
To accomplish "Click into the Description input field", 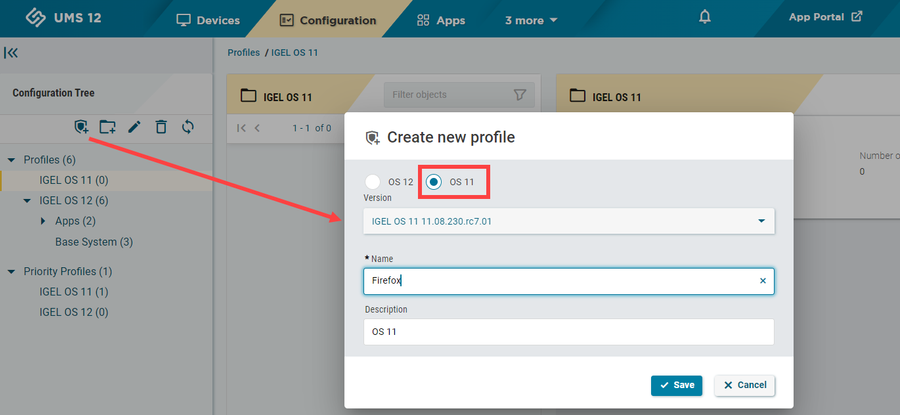I will tap(568, 331).
